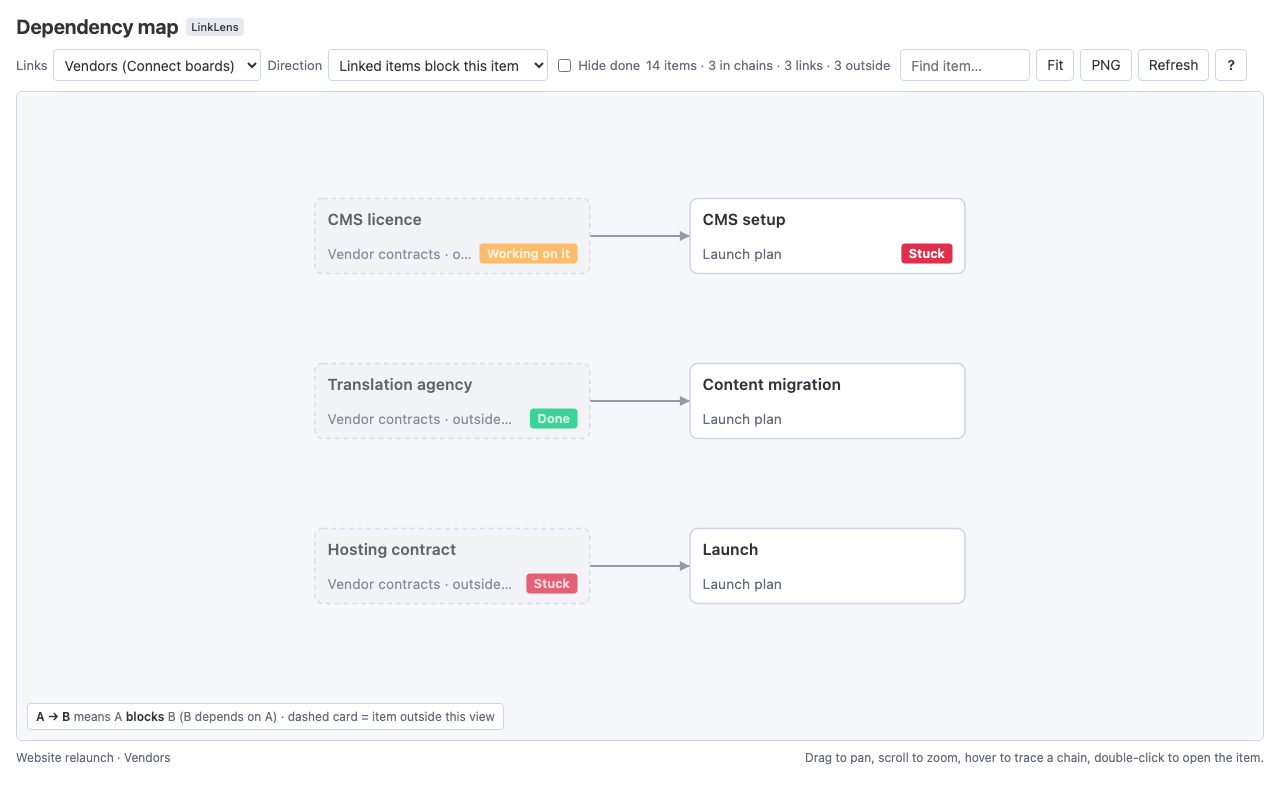Focus the Find item search field
Image resolution: width=1280 pixels, height=800 pixels.
pyautogui.click(x=965, y=65)
